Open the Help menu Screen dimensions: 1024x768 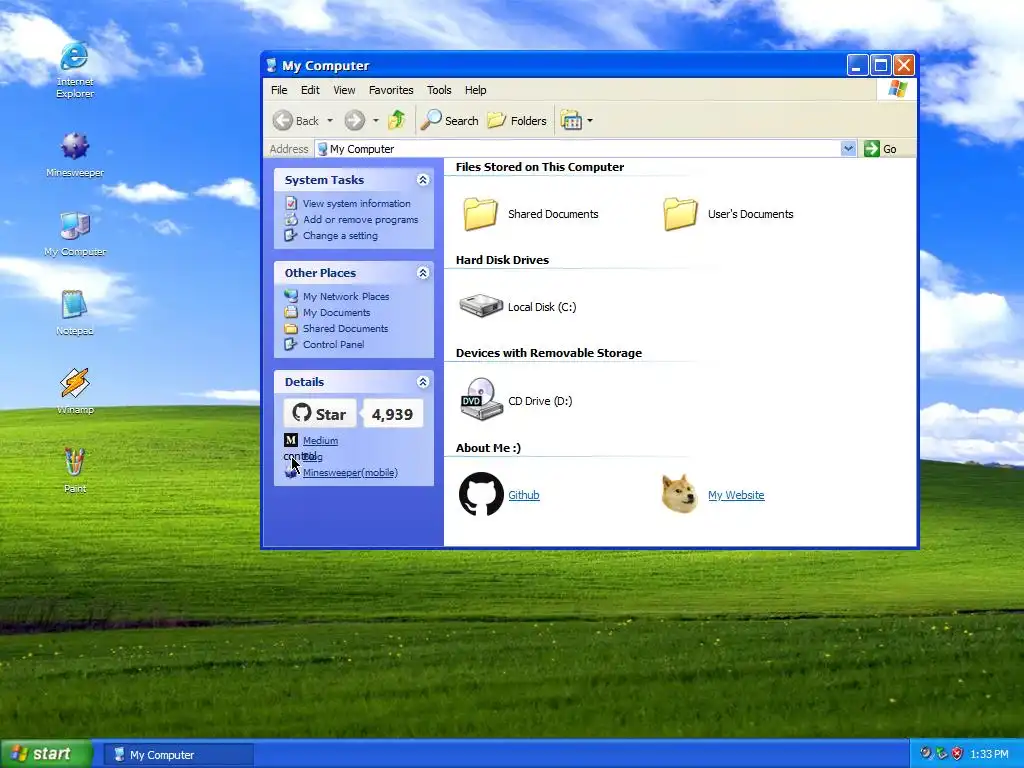(475, 90)
